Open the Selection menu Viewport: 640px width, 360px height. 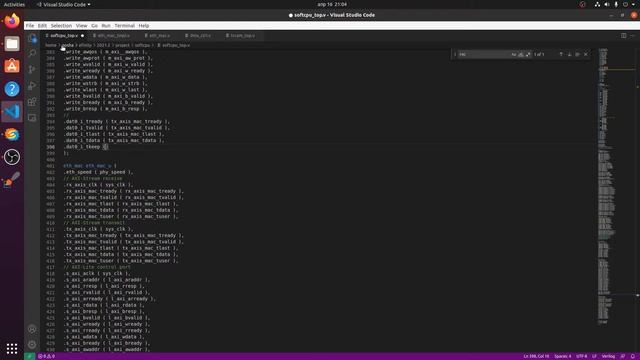(x=61, y=25)
